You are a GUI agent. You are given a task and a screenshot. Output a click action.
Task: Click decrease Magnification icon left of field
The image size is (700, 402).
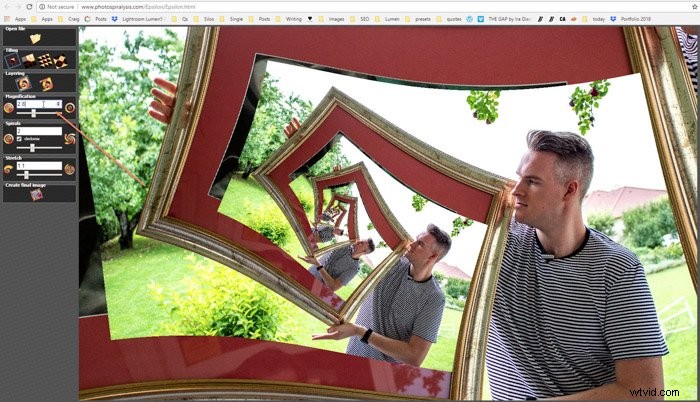click(x=8, y=108)
